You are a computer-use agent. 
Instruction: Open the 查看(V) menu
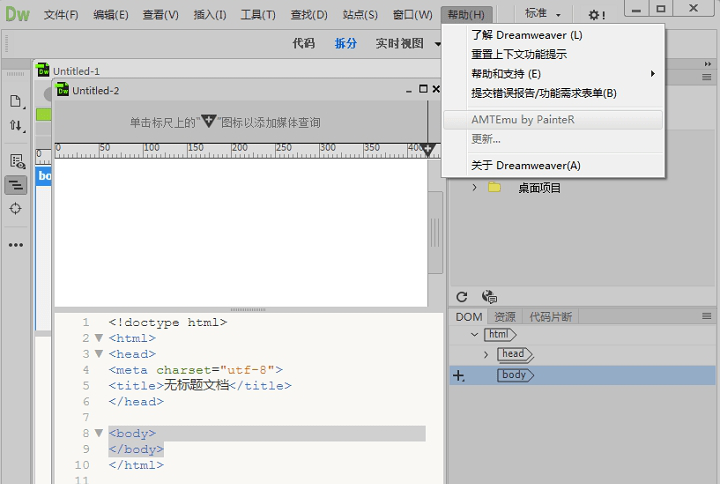160,15
